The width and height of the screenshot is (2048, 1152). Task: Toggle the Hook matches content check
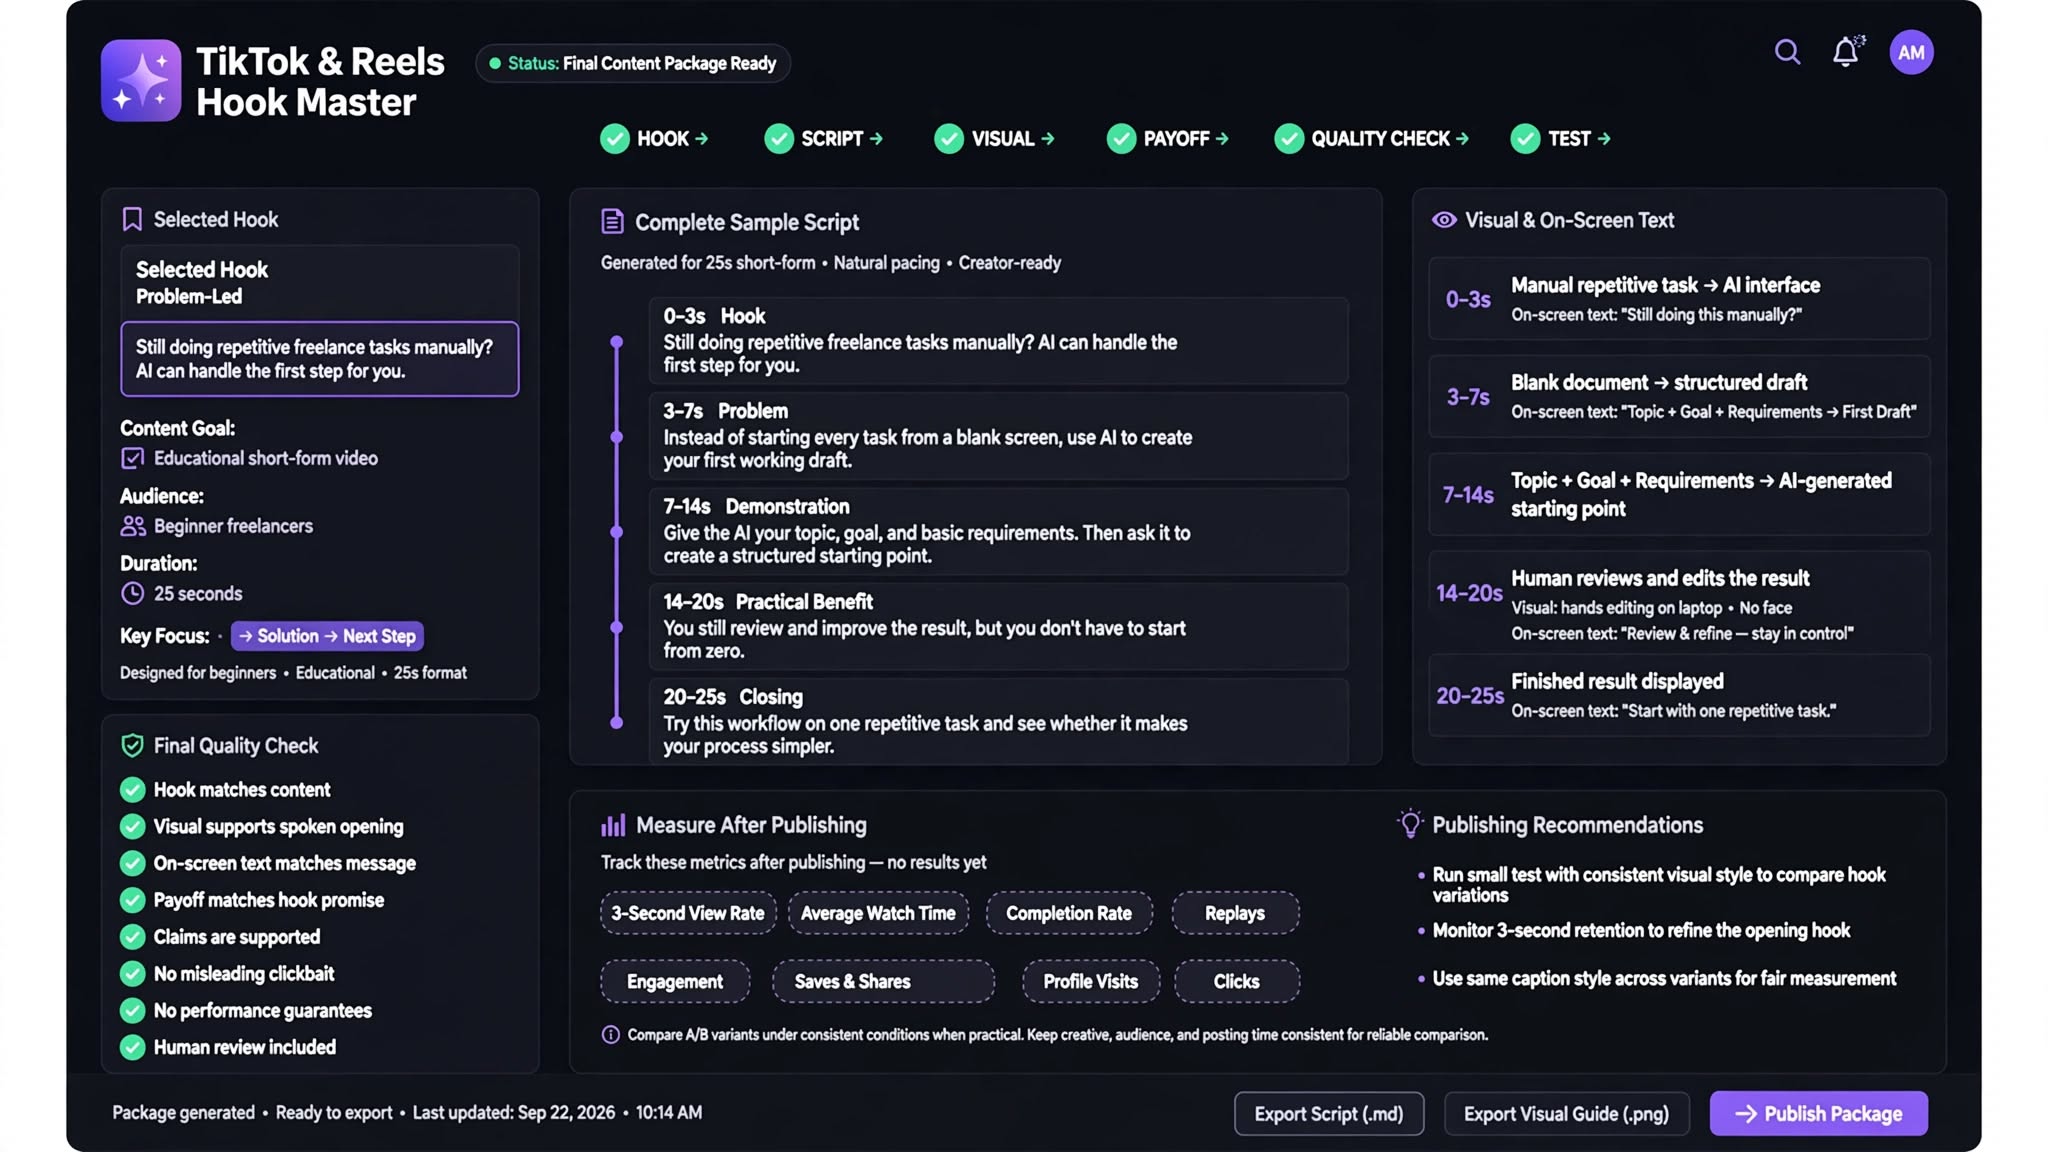(x=132, y=790)
